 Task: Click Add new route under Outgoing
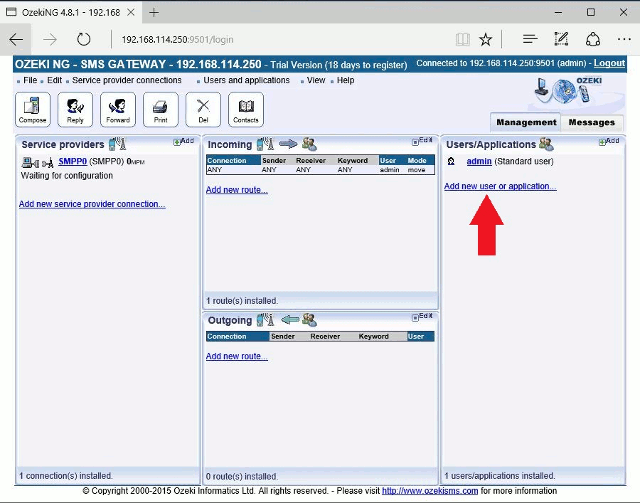pos(237,356)
